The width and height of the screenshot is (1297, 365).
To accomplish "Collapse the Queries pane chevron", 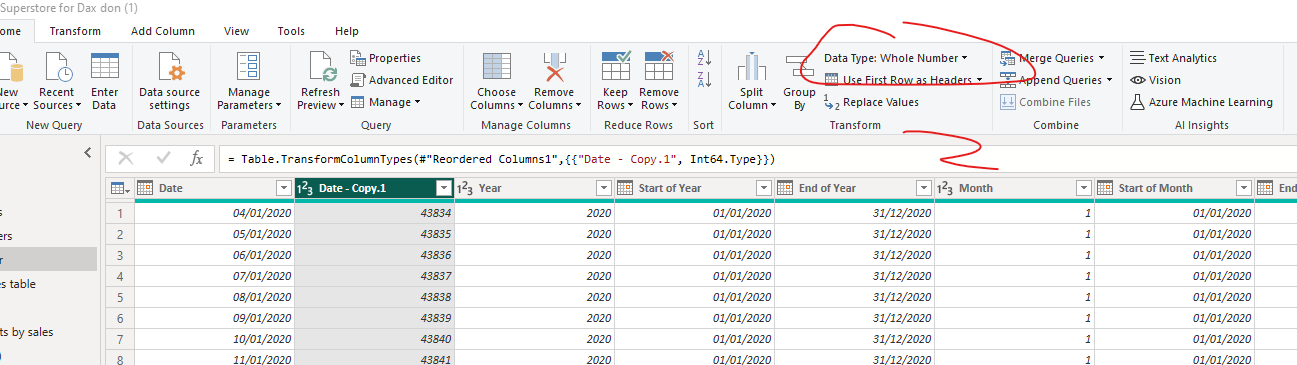I will (87, 153).
